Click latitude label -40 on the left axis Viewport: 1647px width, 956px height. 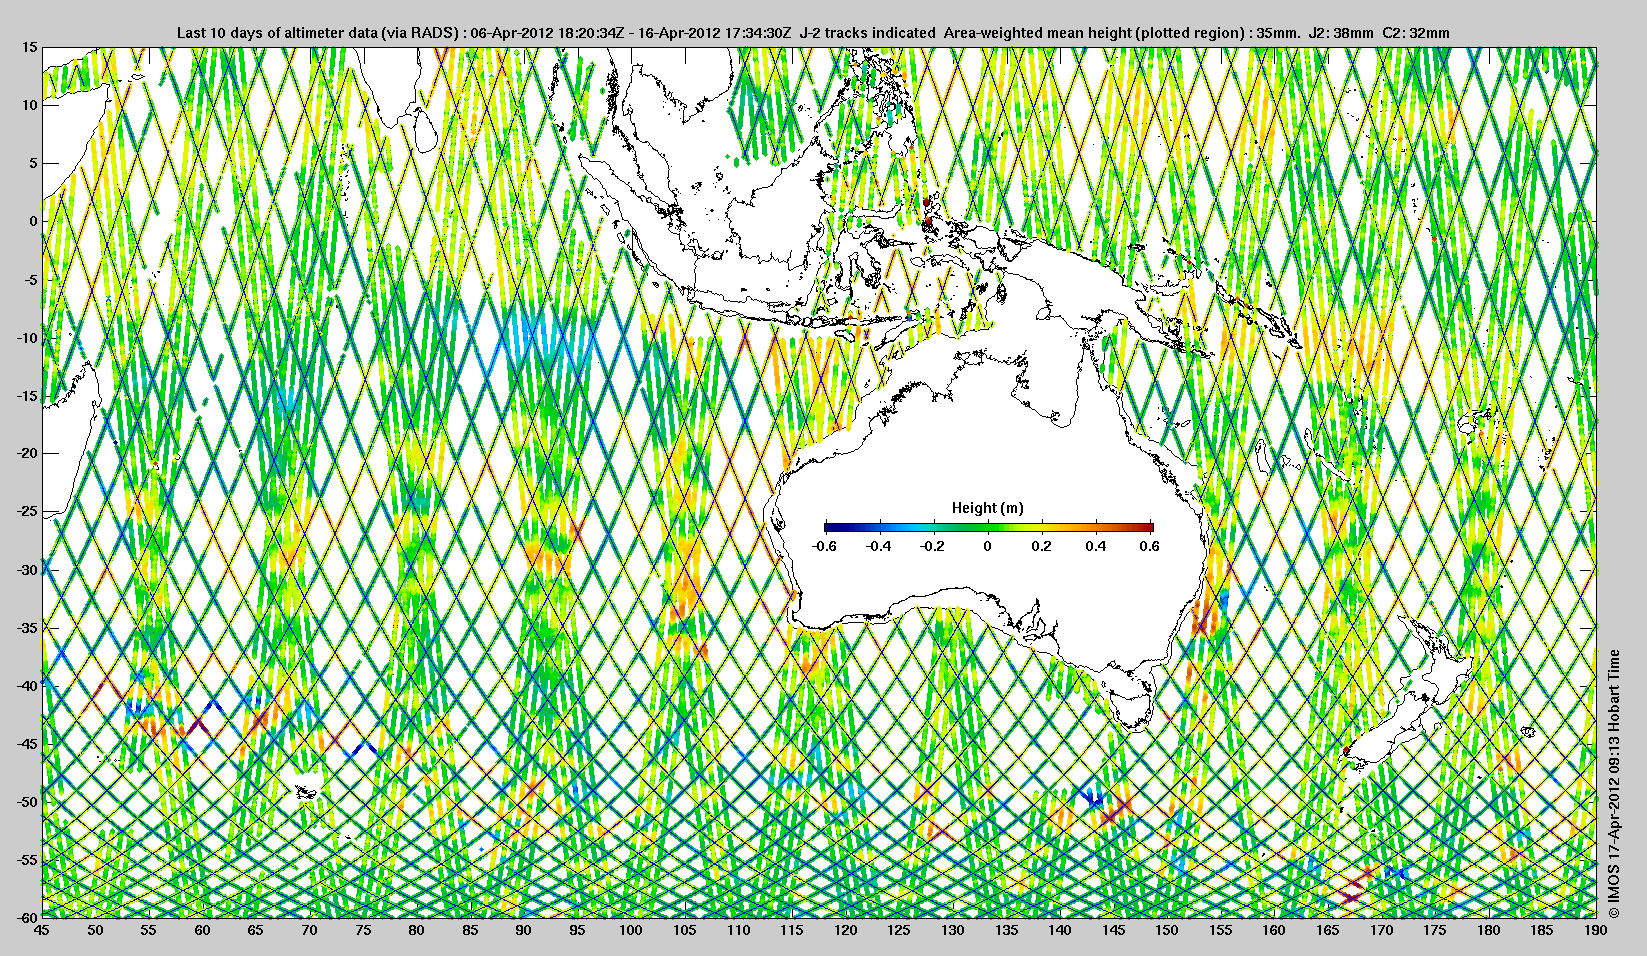click(x=27, y=685)
